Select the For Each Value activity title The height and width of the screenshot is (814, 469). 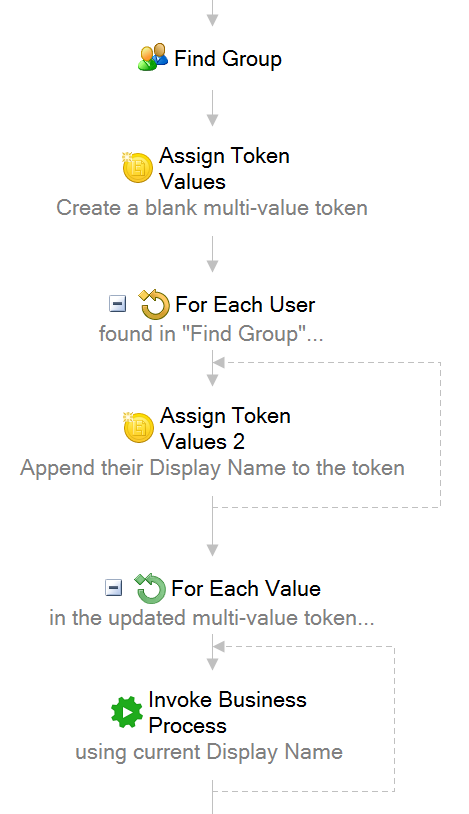(x=246, y=589)
